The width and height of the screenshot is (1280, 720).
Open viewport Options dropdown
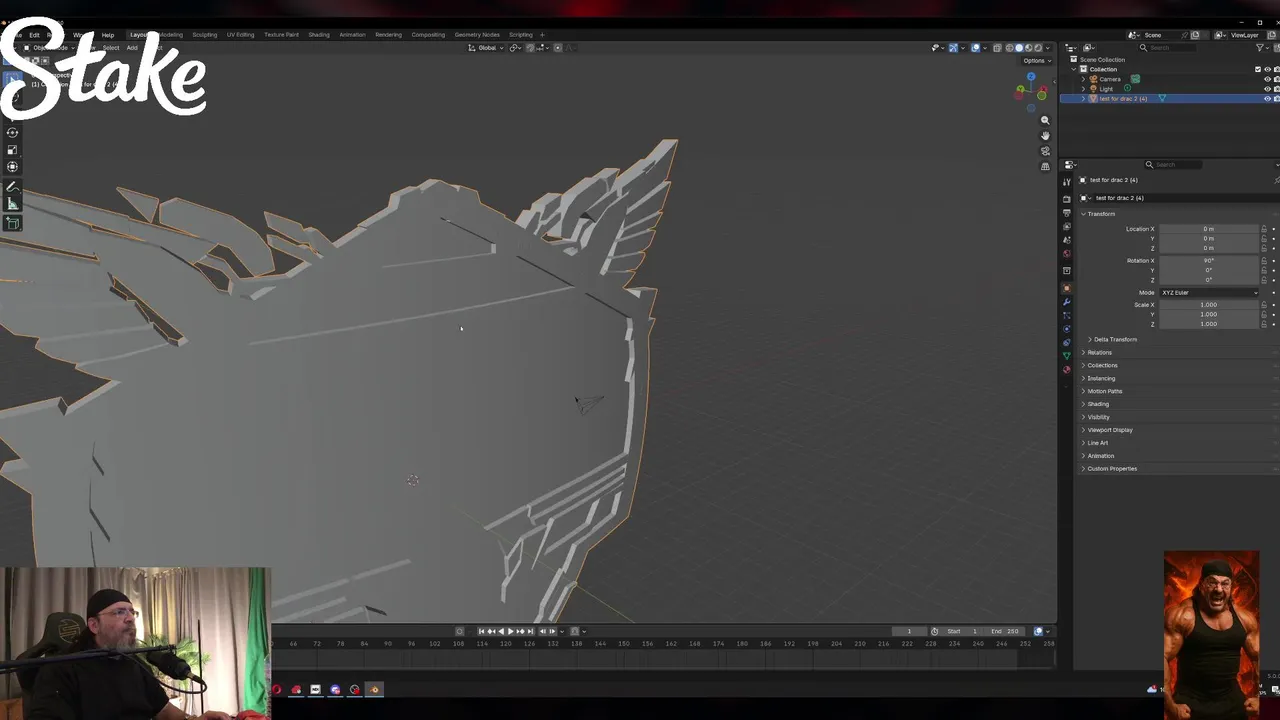coord(1037,60)
